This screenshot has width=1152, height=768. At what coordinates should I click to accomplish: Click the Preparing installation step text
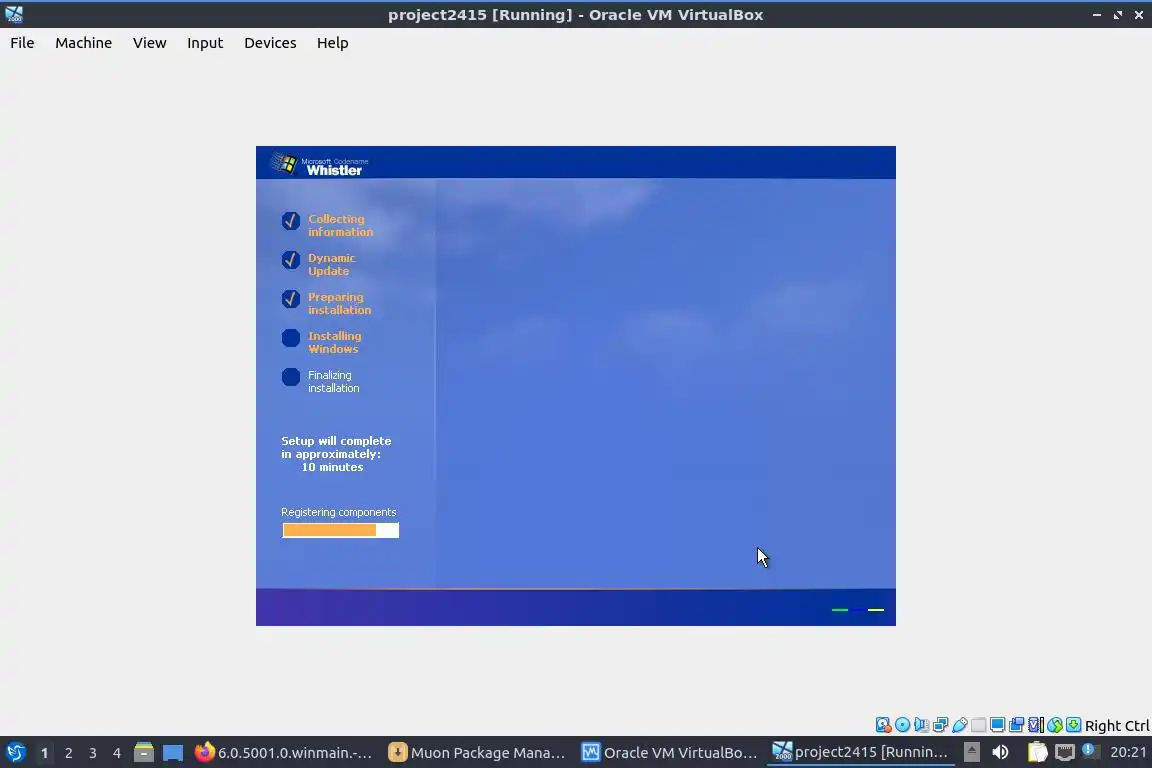click(x=339, y=304)
